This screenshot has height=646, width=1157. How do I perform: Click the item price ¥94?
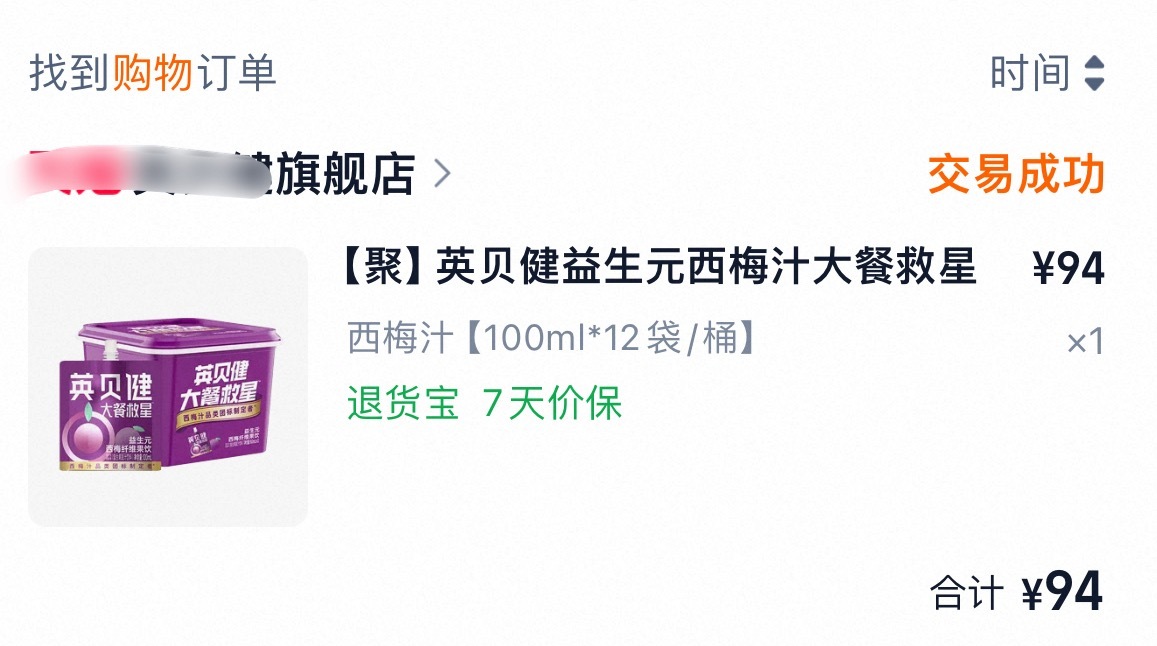point(1068,267)
